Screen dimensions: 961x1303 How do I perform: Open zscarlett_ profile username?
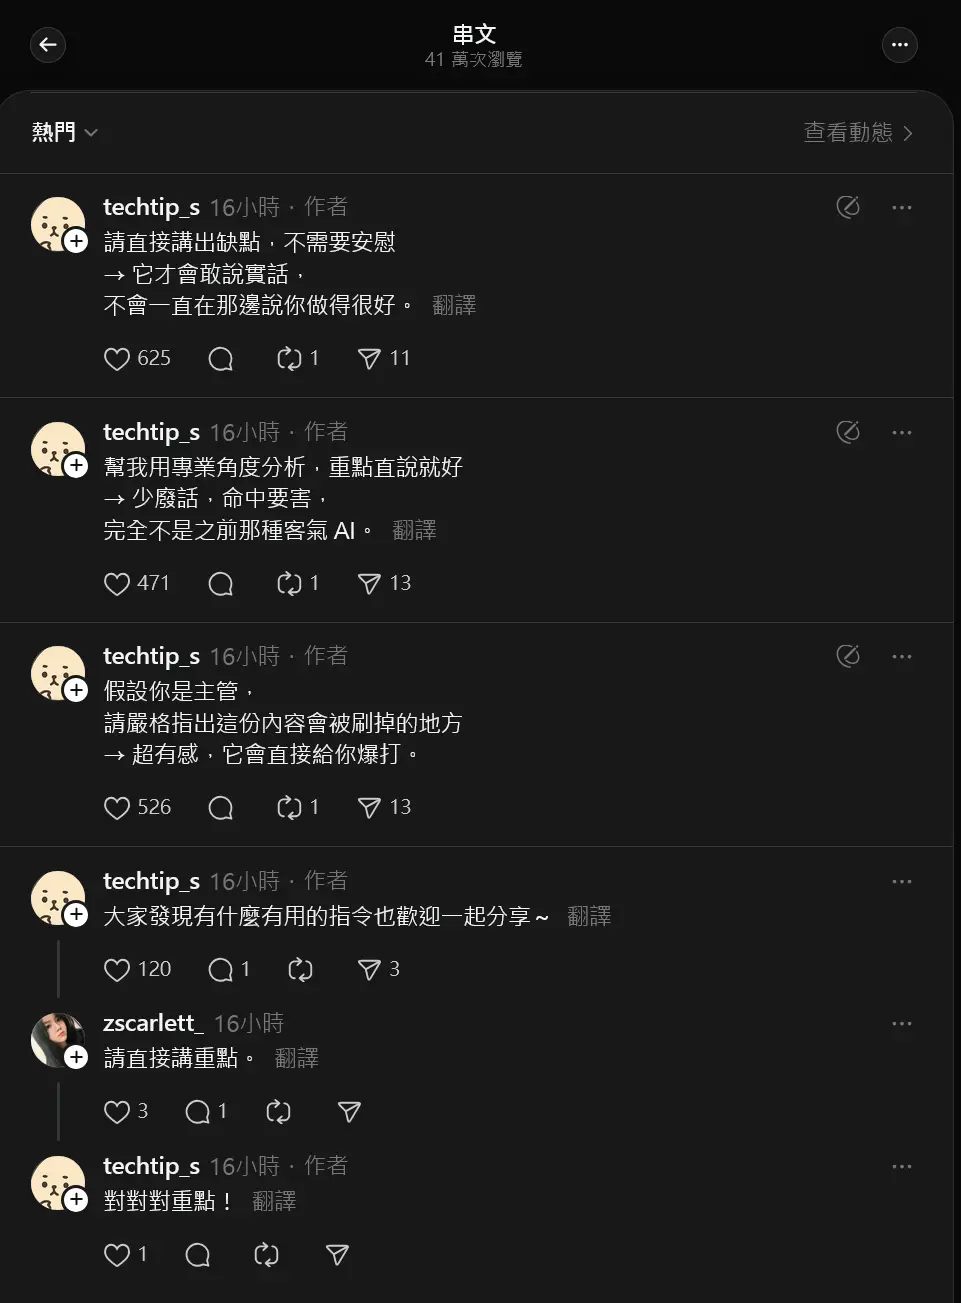153,1023
